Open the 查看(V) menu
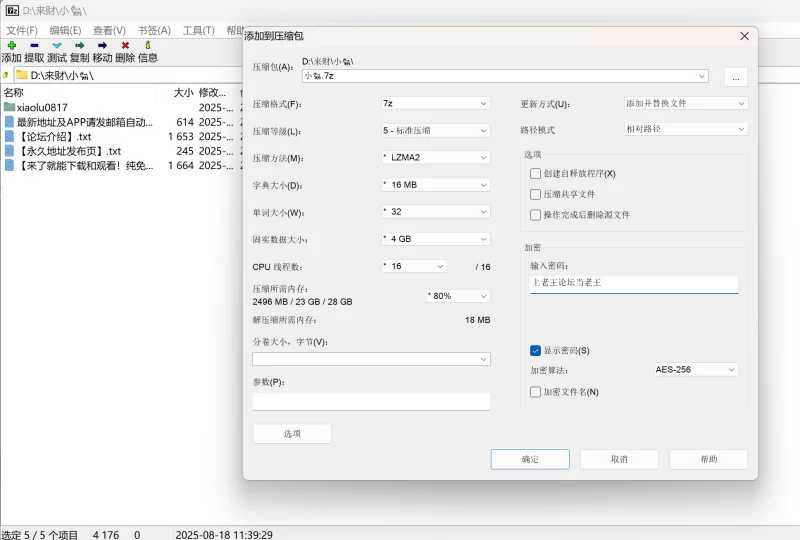 (x=109, y=31)
